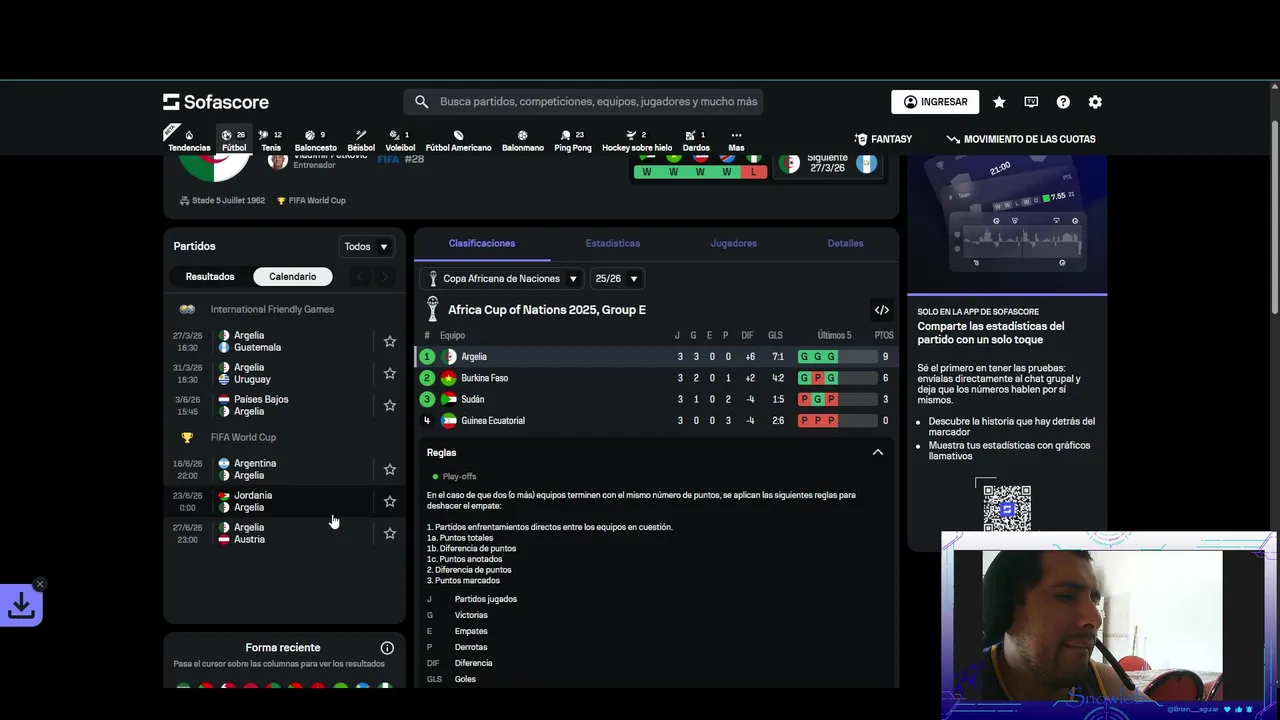Open the settings gear icon
Viewport: 1280px width, 720px height.
(x=1095, y=102)
